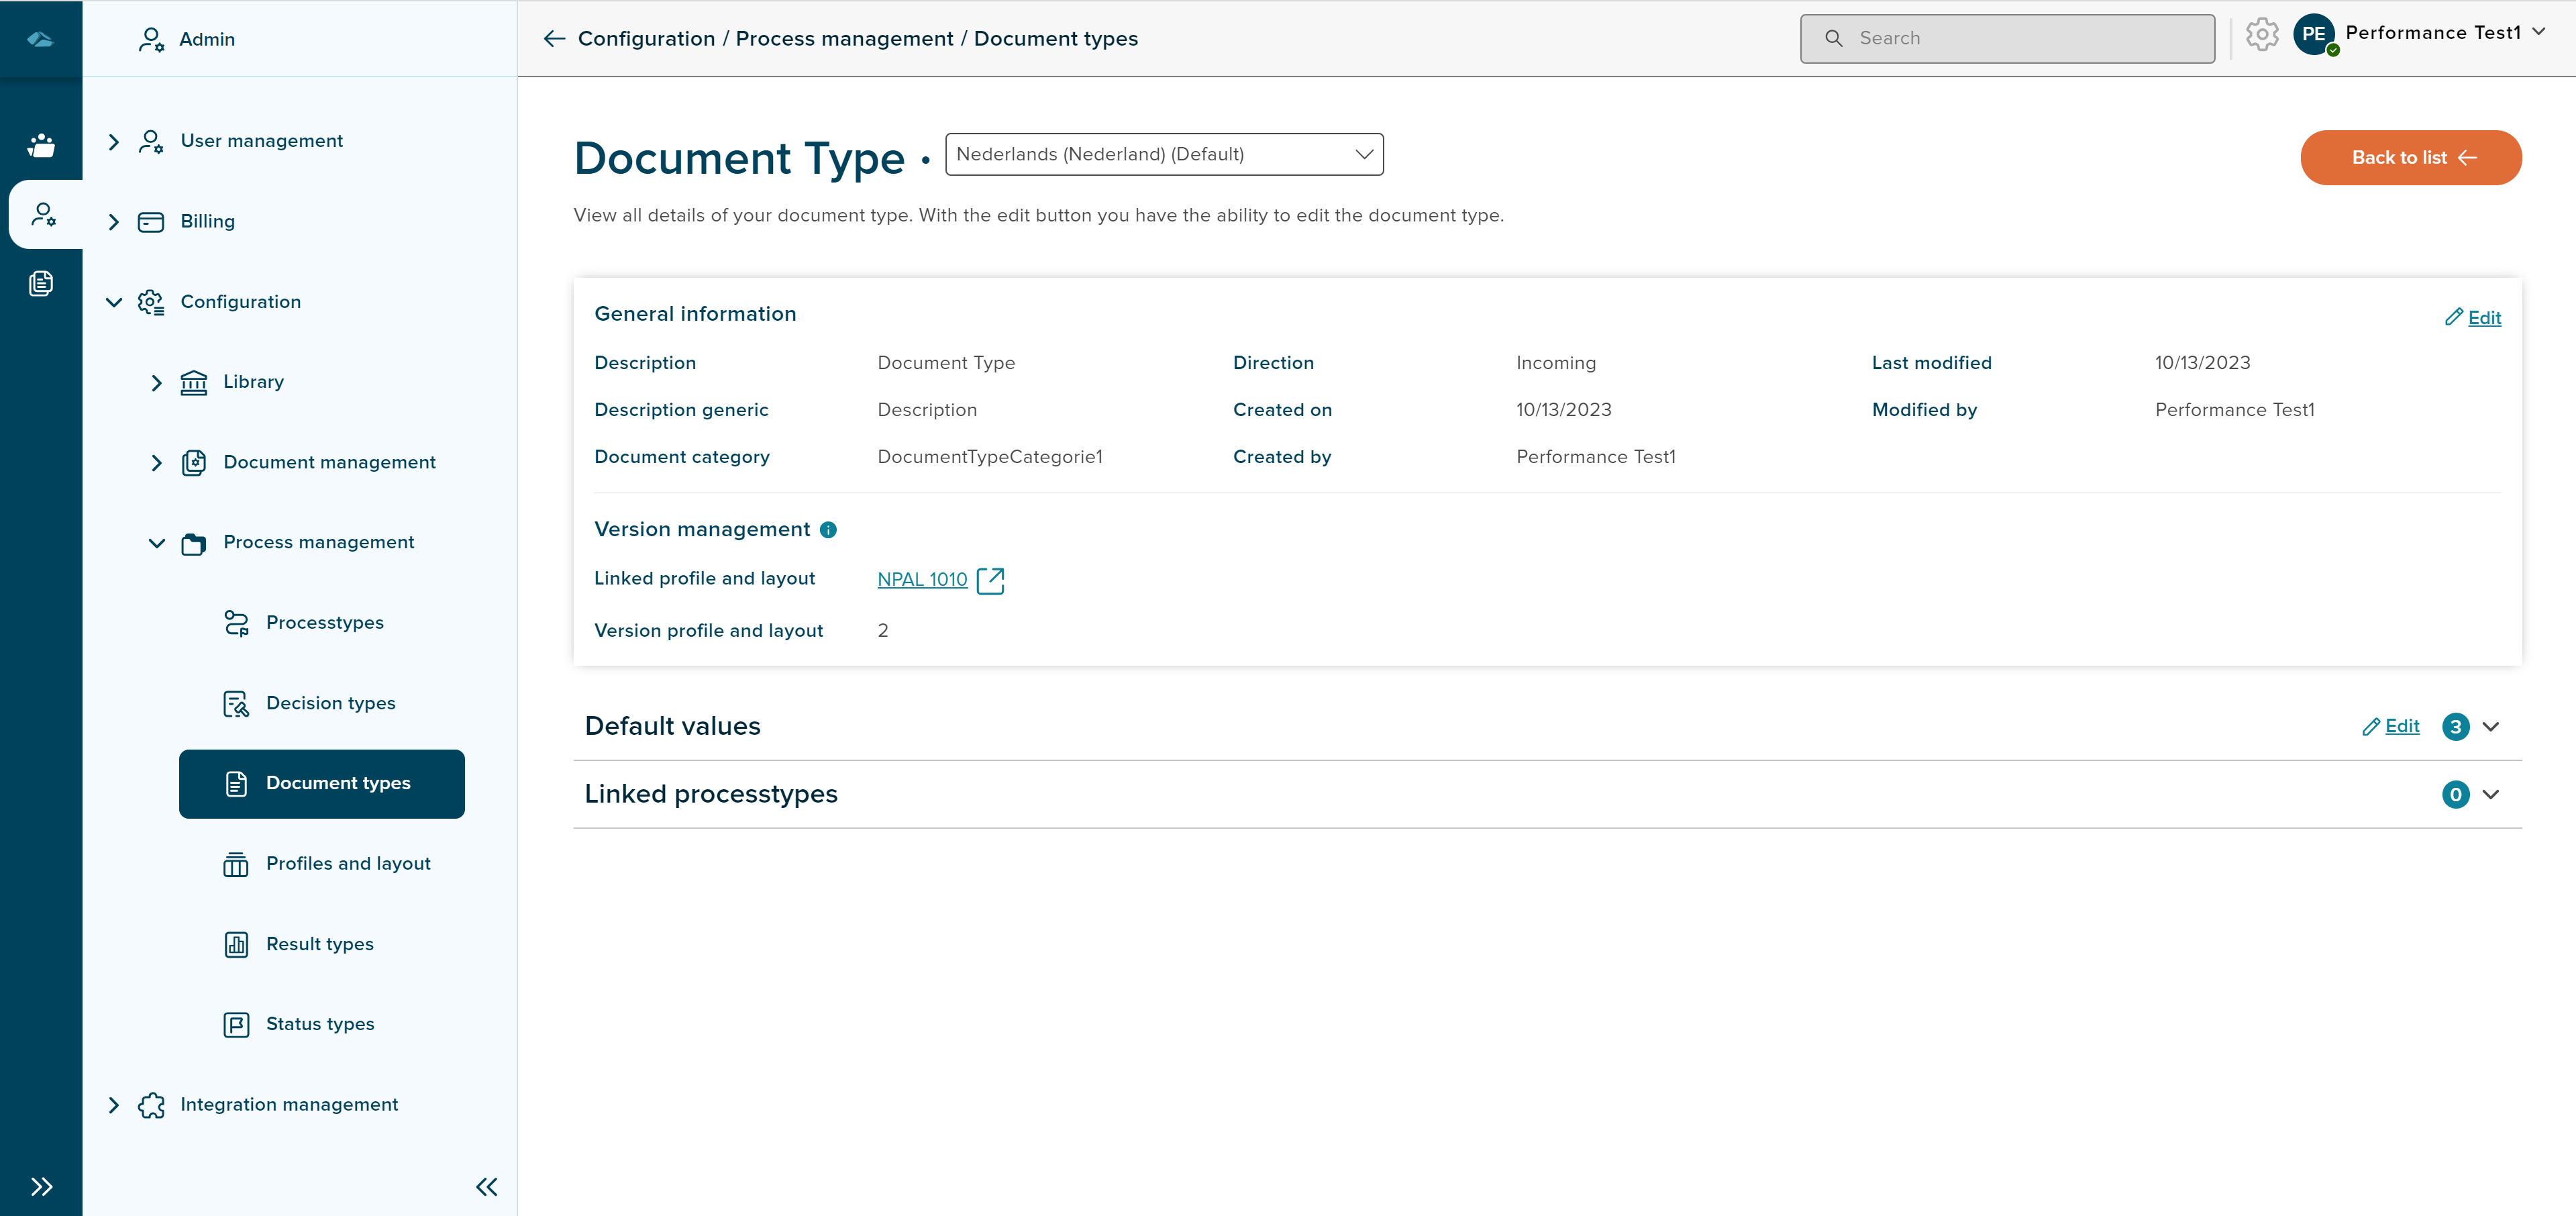Select the Processtypes icon in the sidebar
The width and height of the screenshot is (2576, 1216).
click(236, 622)
